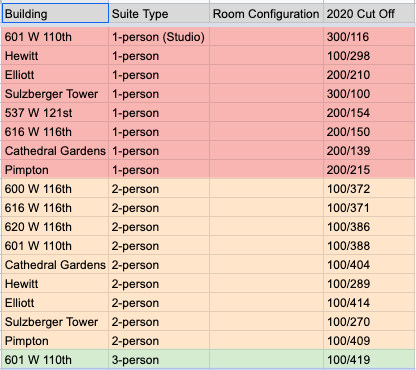The width and height of the screenshot is (416, 370).
Task: Click the 2020 Cut Off header cell
Action: [370, 14]
